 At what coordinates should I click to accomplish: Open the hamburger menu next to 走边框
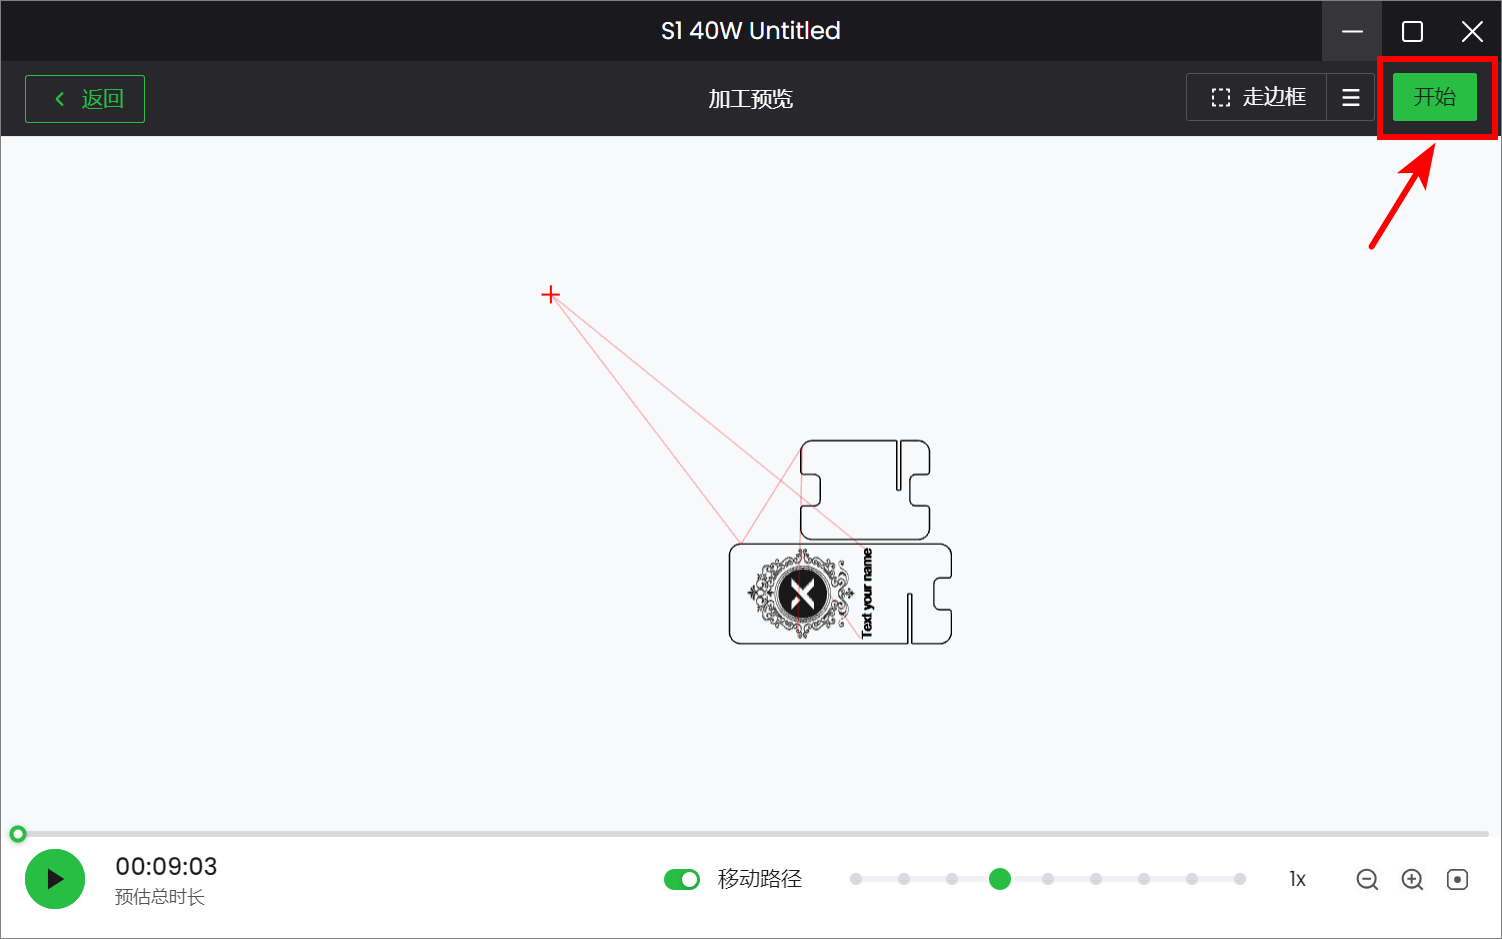click(1350, 98)
